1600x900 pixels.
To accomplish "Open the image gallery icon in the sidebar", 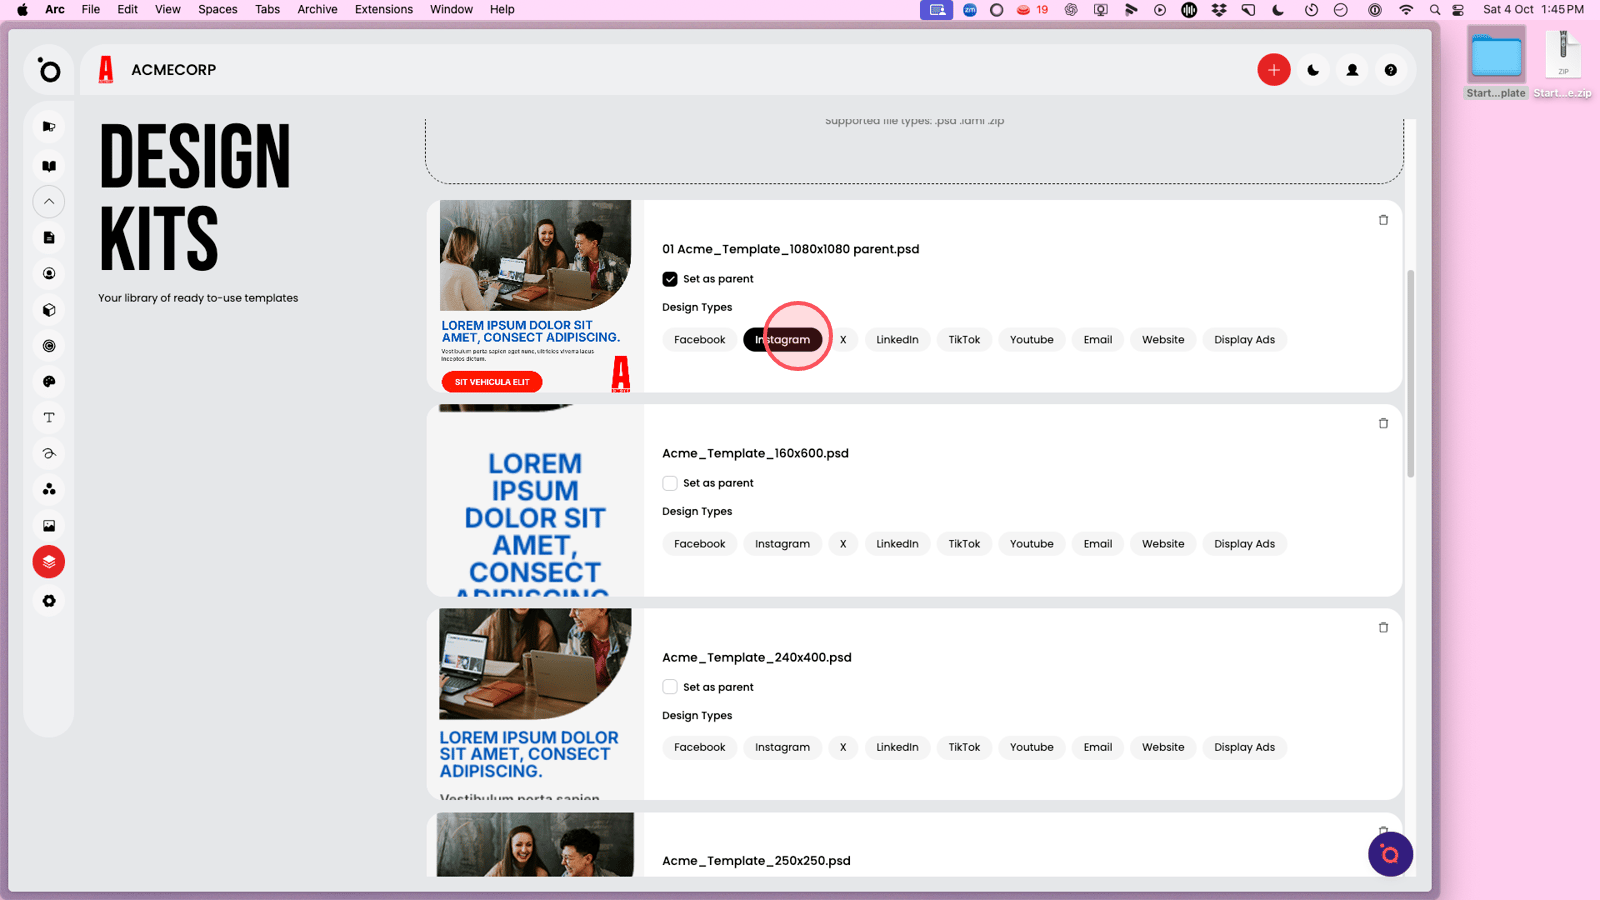I will point(49,526).
